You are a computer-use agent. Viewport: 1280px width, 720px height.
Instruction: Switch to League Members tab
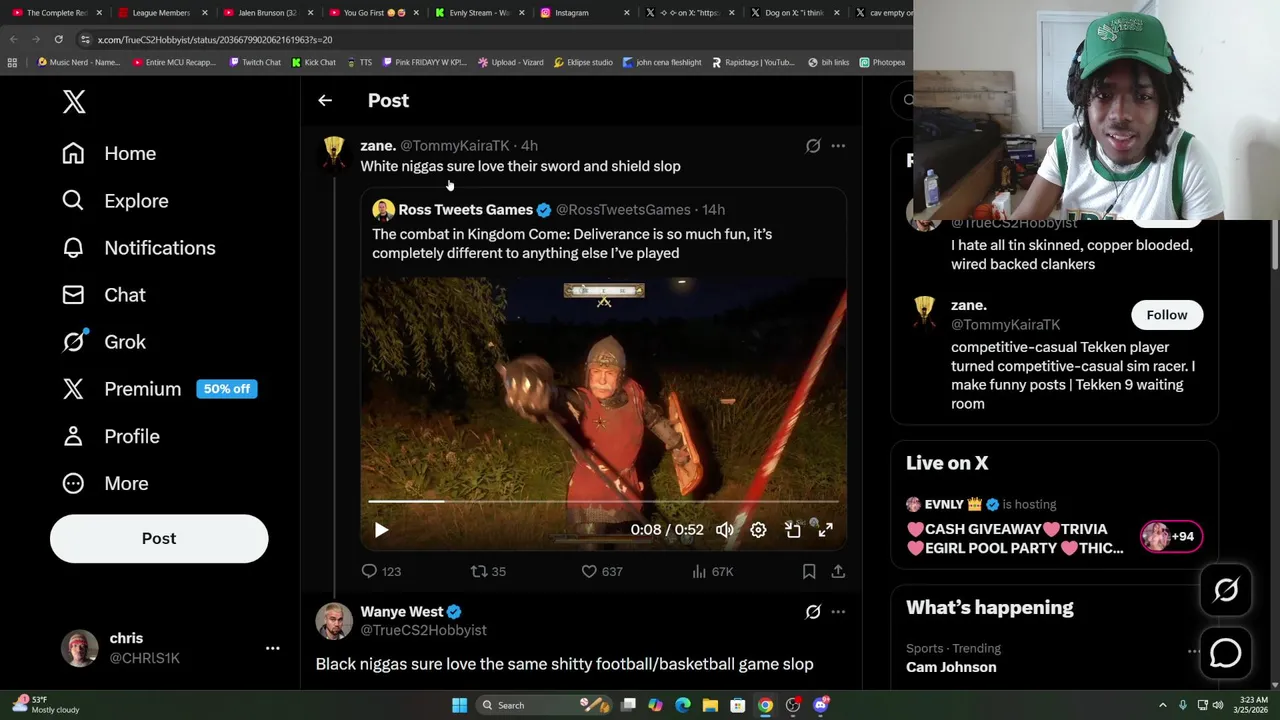pyautogui.click(x=160, y=13)
